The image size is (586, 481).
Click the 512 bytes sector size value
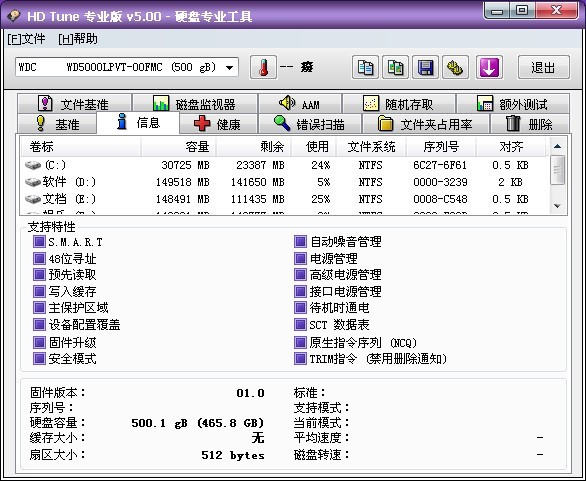233,455
